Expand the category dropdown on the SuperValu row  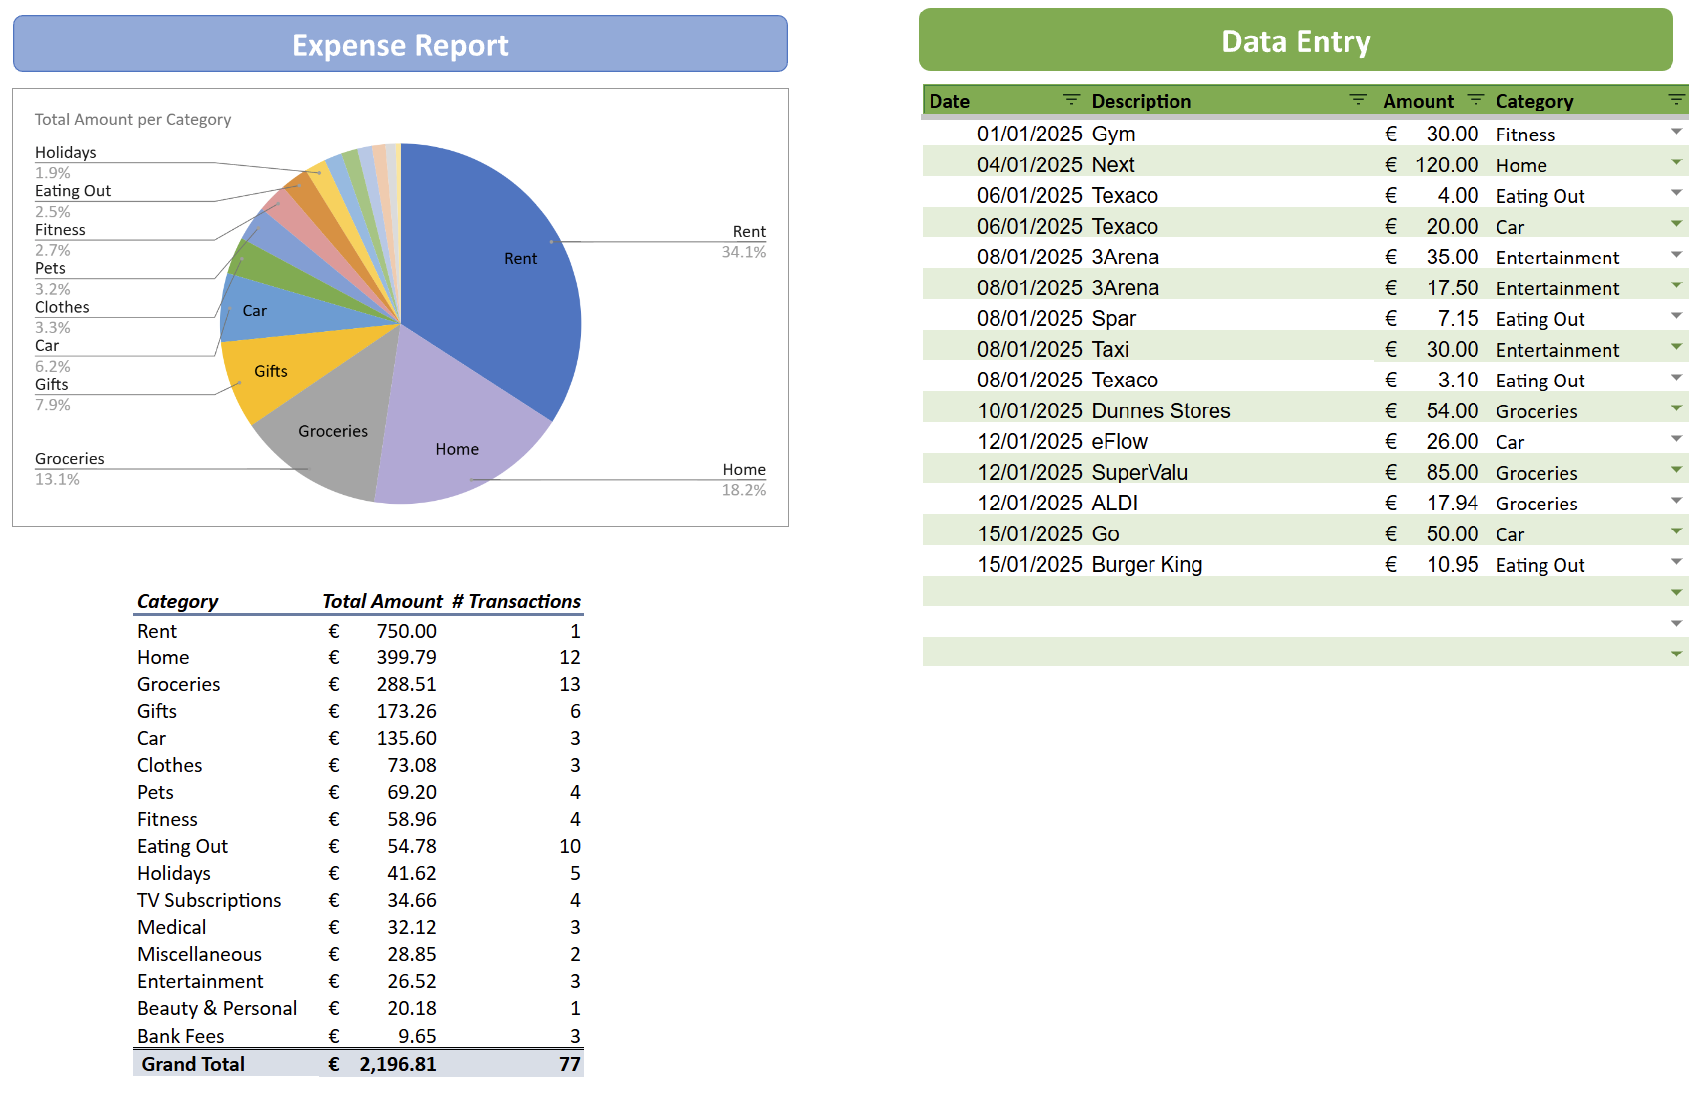pyautogui.click(x=1676, y=471)
